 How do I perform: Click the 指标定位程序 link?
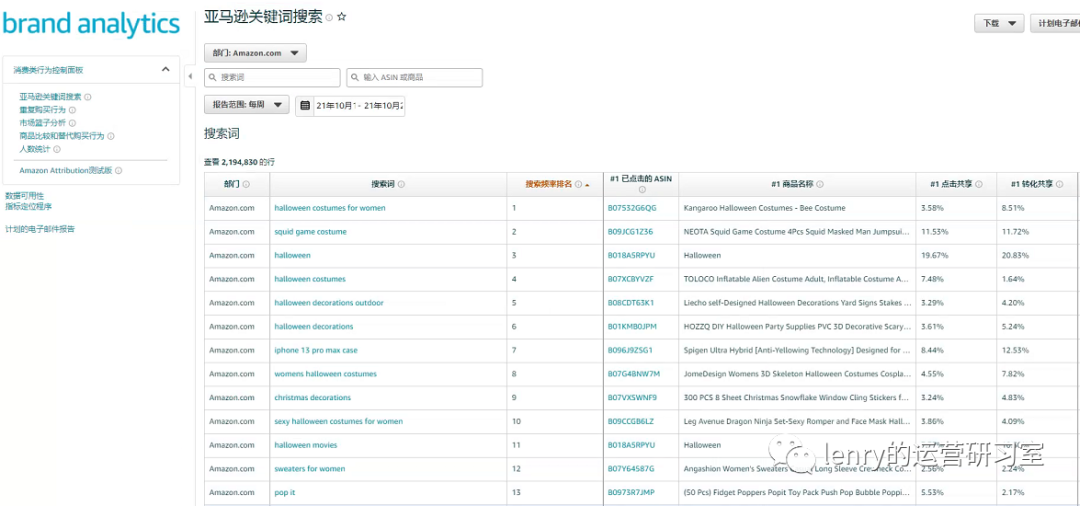pyautogui.click(x=28, y=206)
